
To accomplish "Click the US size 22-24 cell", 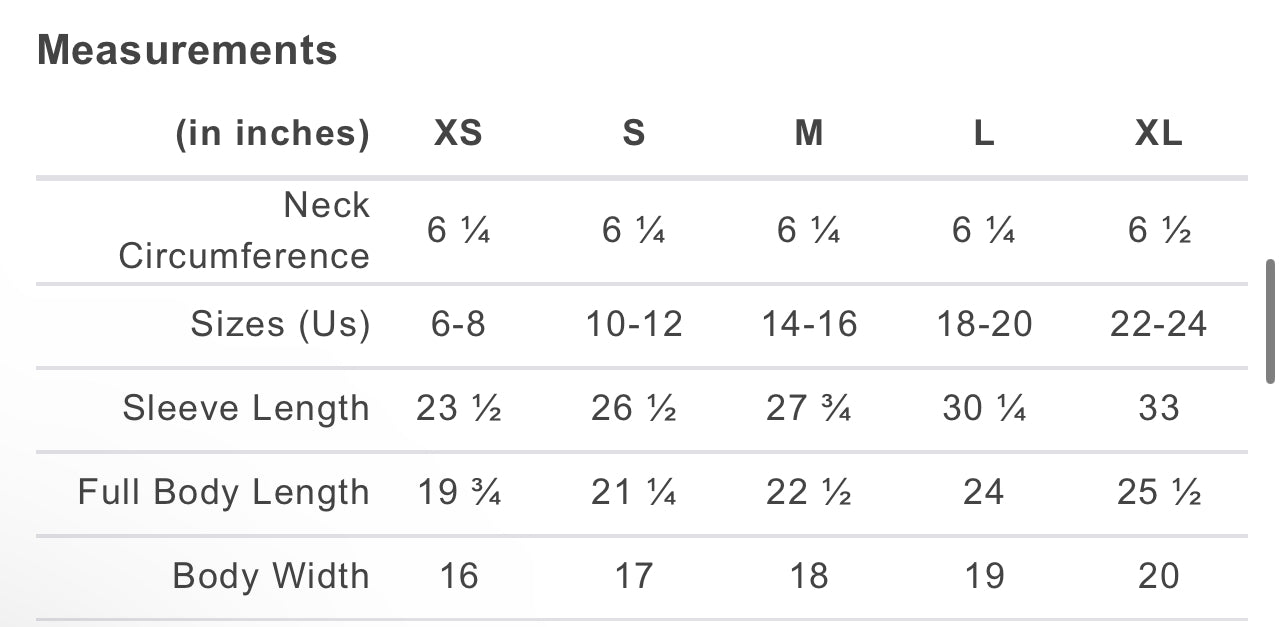I will [x=1159, y=324].
